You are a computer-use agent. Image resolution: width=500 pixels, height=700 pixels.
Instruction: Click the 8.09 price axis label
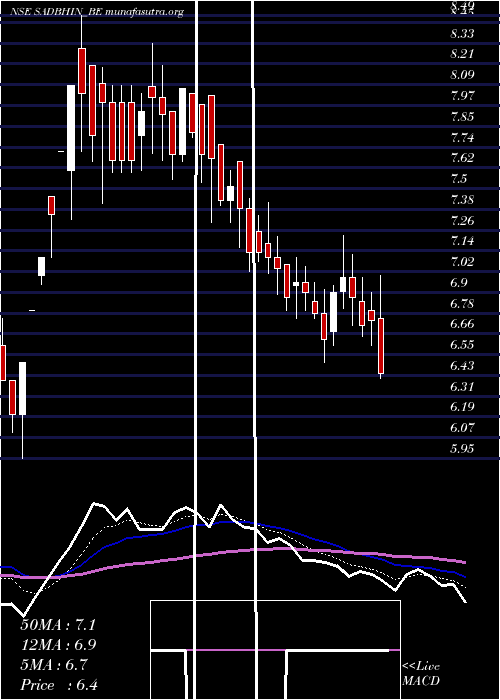click(462, 75)
